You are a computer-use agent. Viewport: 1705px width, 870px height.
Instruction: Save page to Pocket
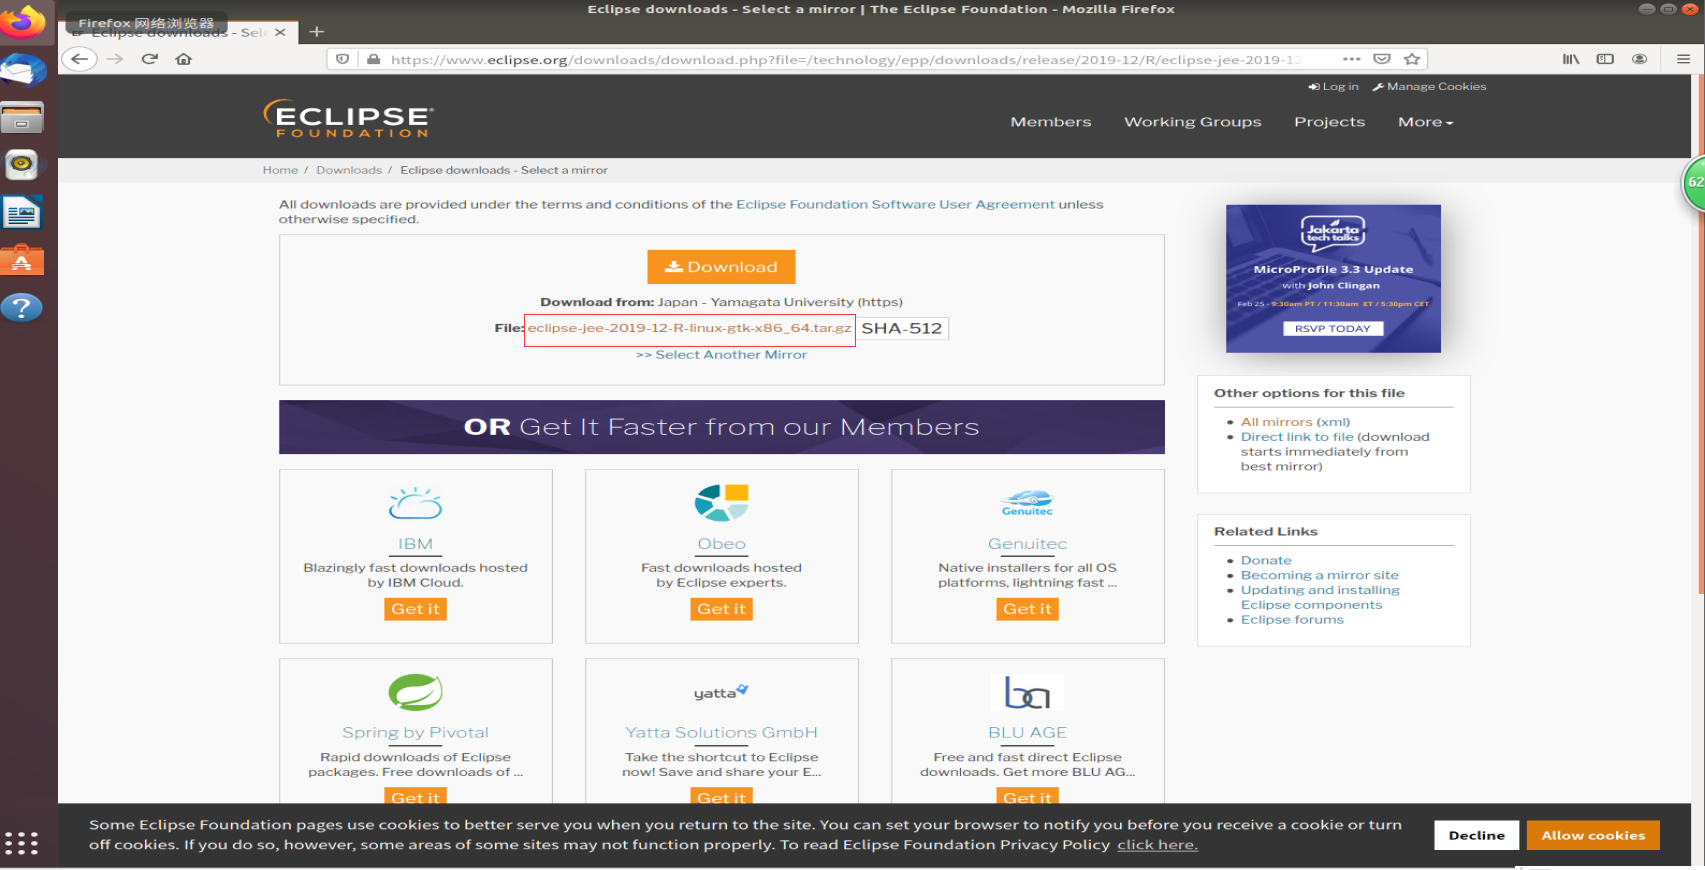click(x=1382, y=59)
